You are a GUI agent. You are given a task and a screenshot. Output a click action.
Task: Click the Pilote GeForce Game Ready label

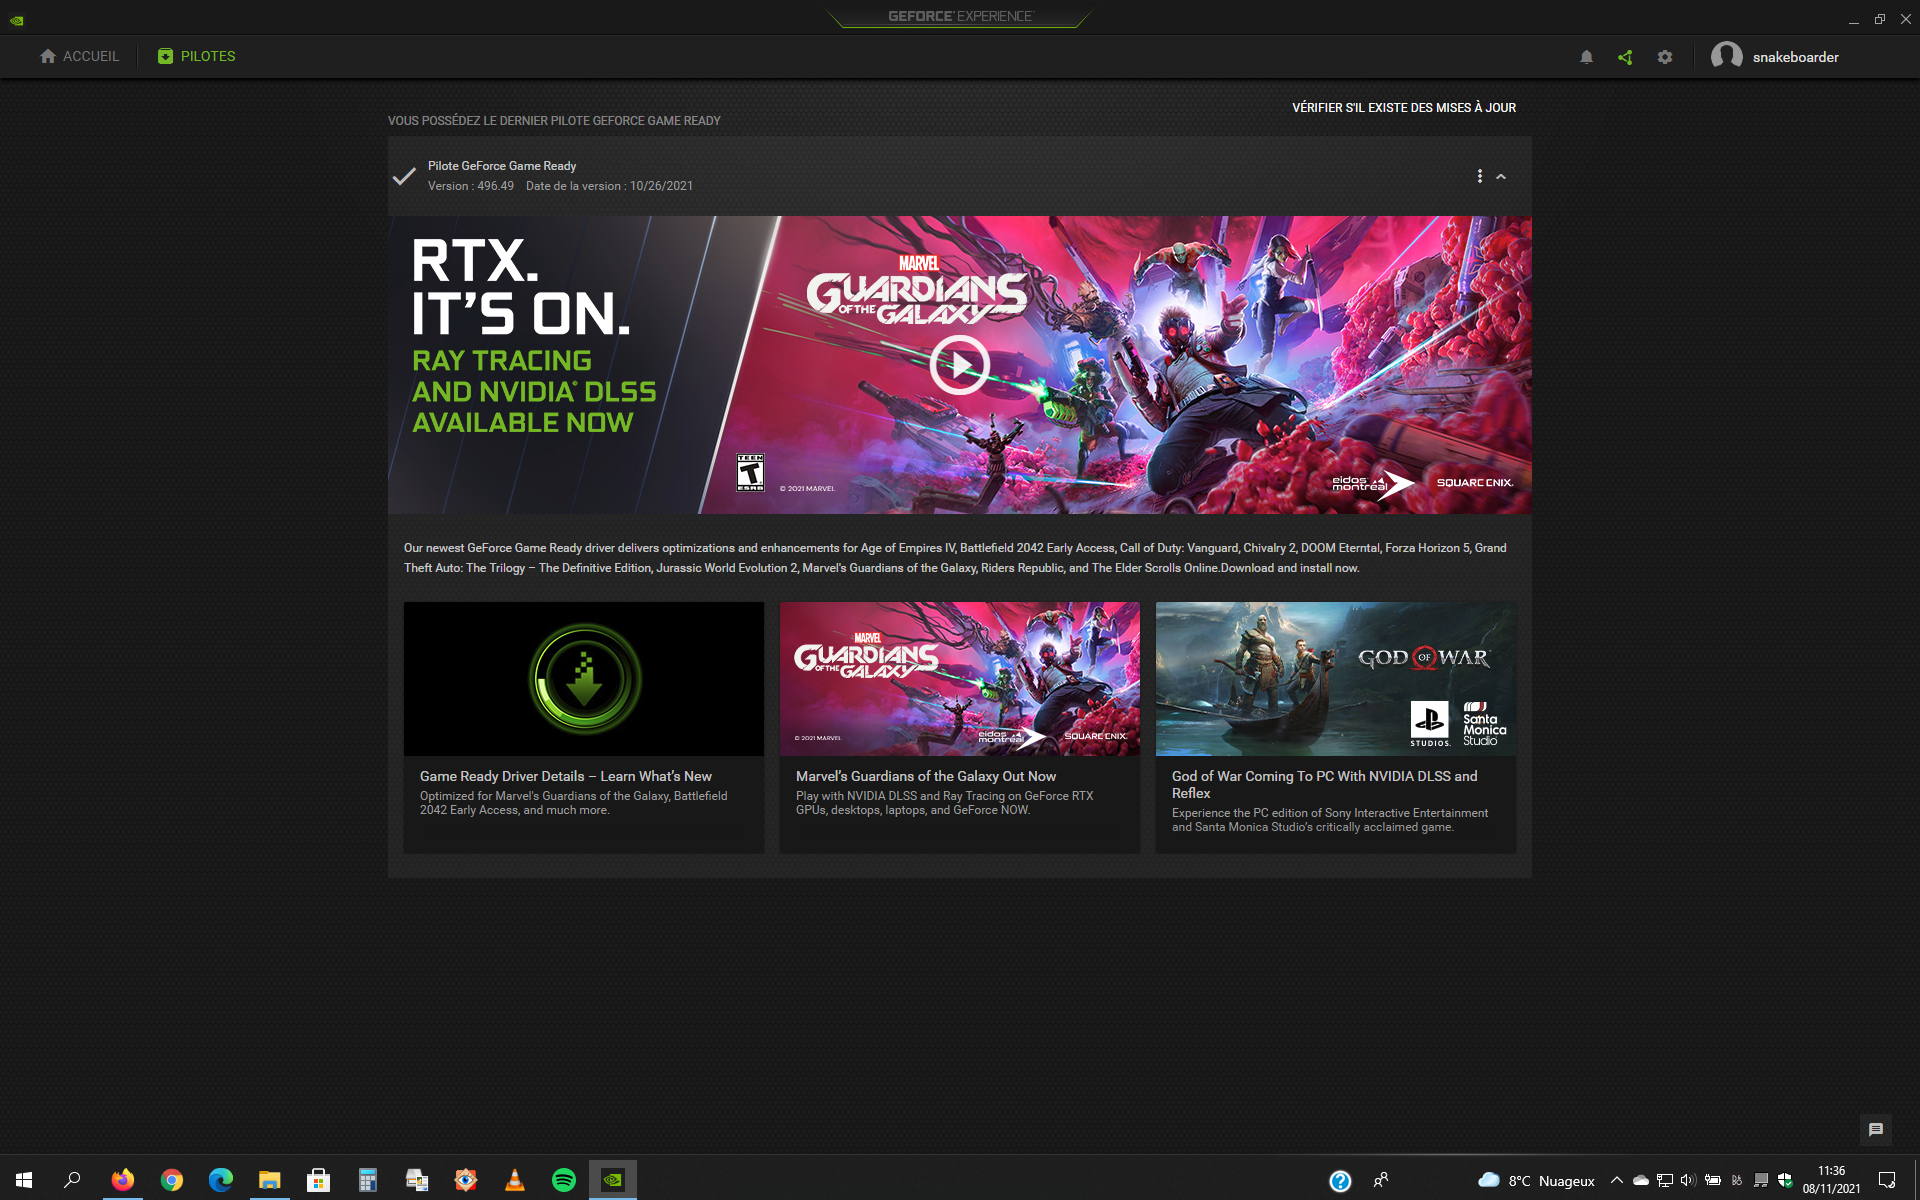[x=502, y=166]
